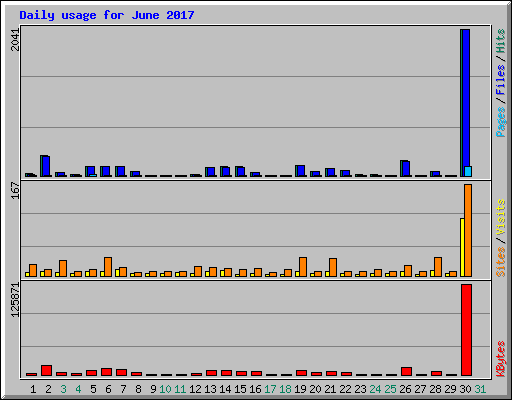Screen dimensions: 512x400
Task: Click the day 8 axis label
Action: click(x=138, y=389)
